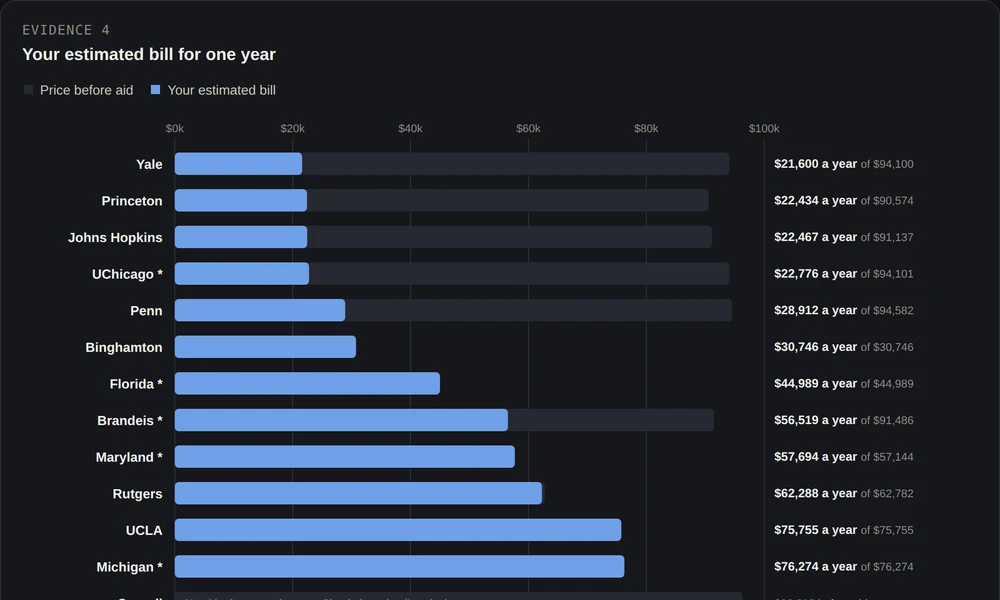Click Johns Hopkins' blue estimated bill bar

tap(241, 237)
